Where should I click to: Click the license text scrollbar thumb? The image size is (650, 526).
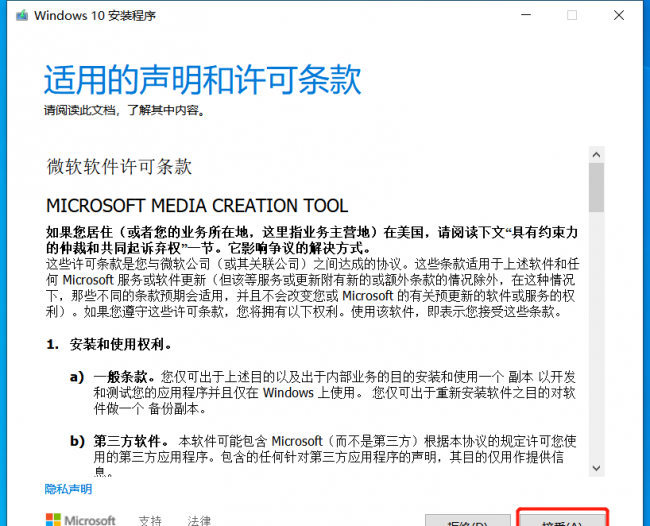[x=597, y=187]
